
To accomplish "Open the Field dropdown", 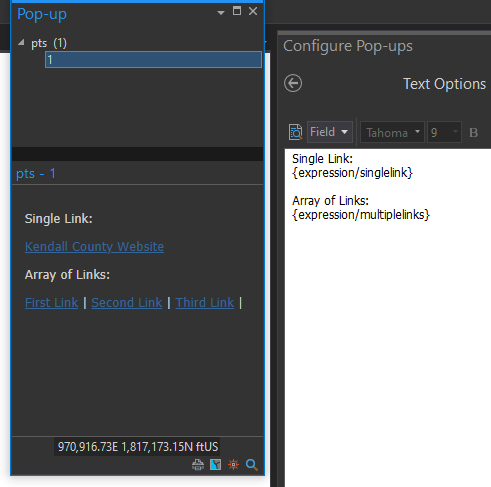I will (330, 132).
